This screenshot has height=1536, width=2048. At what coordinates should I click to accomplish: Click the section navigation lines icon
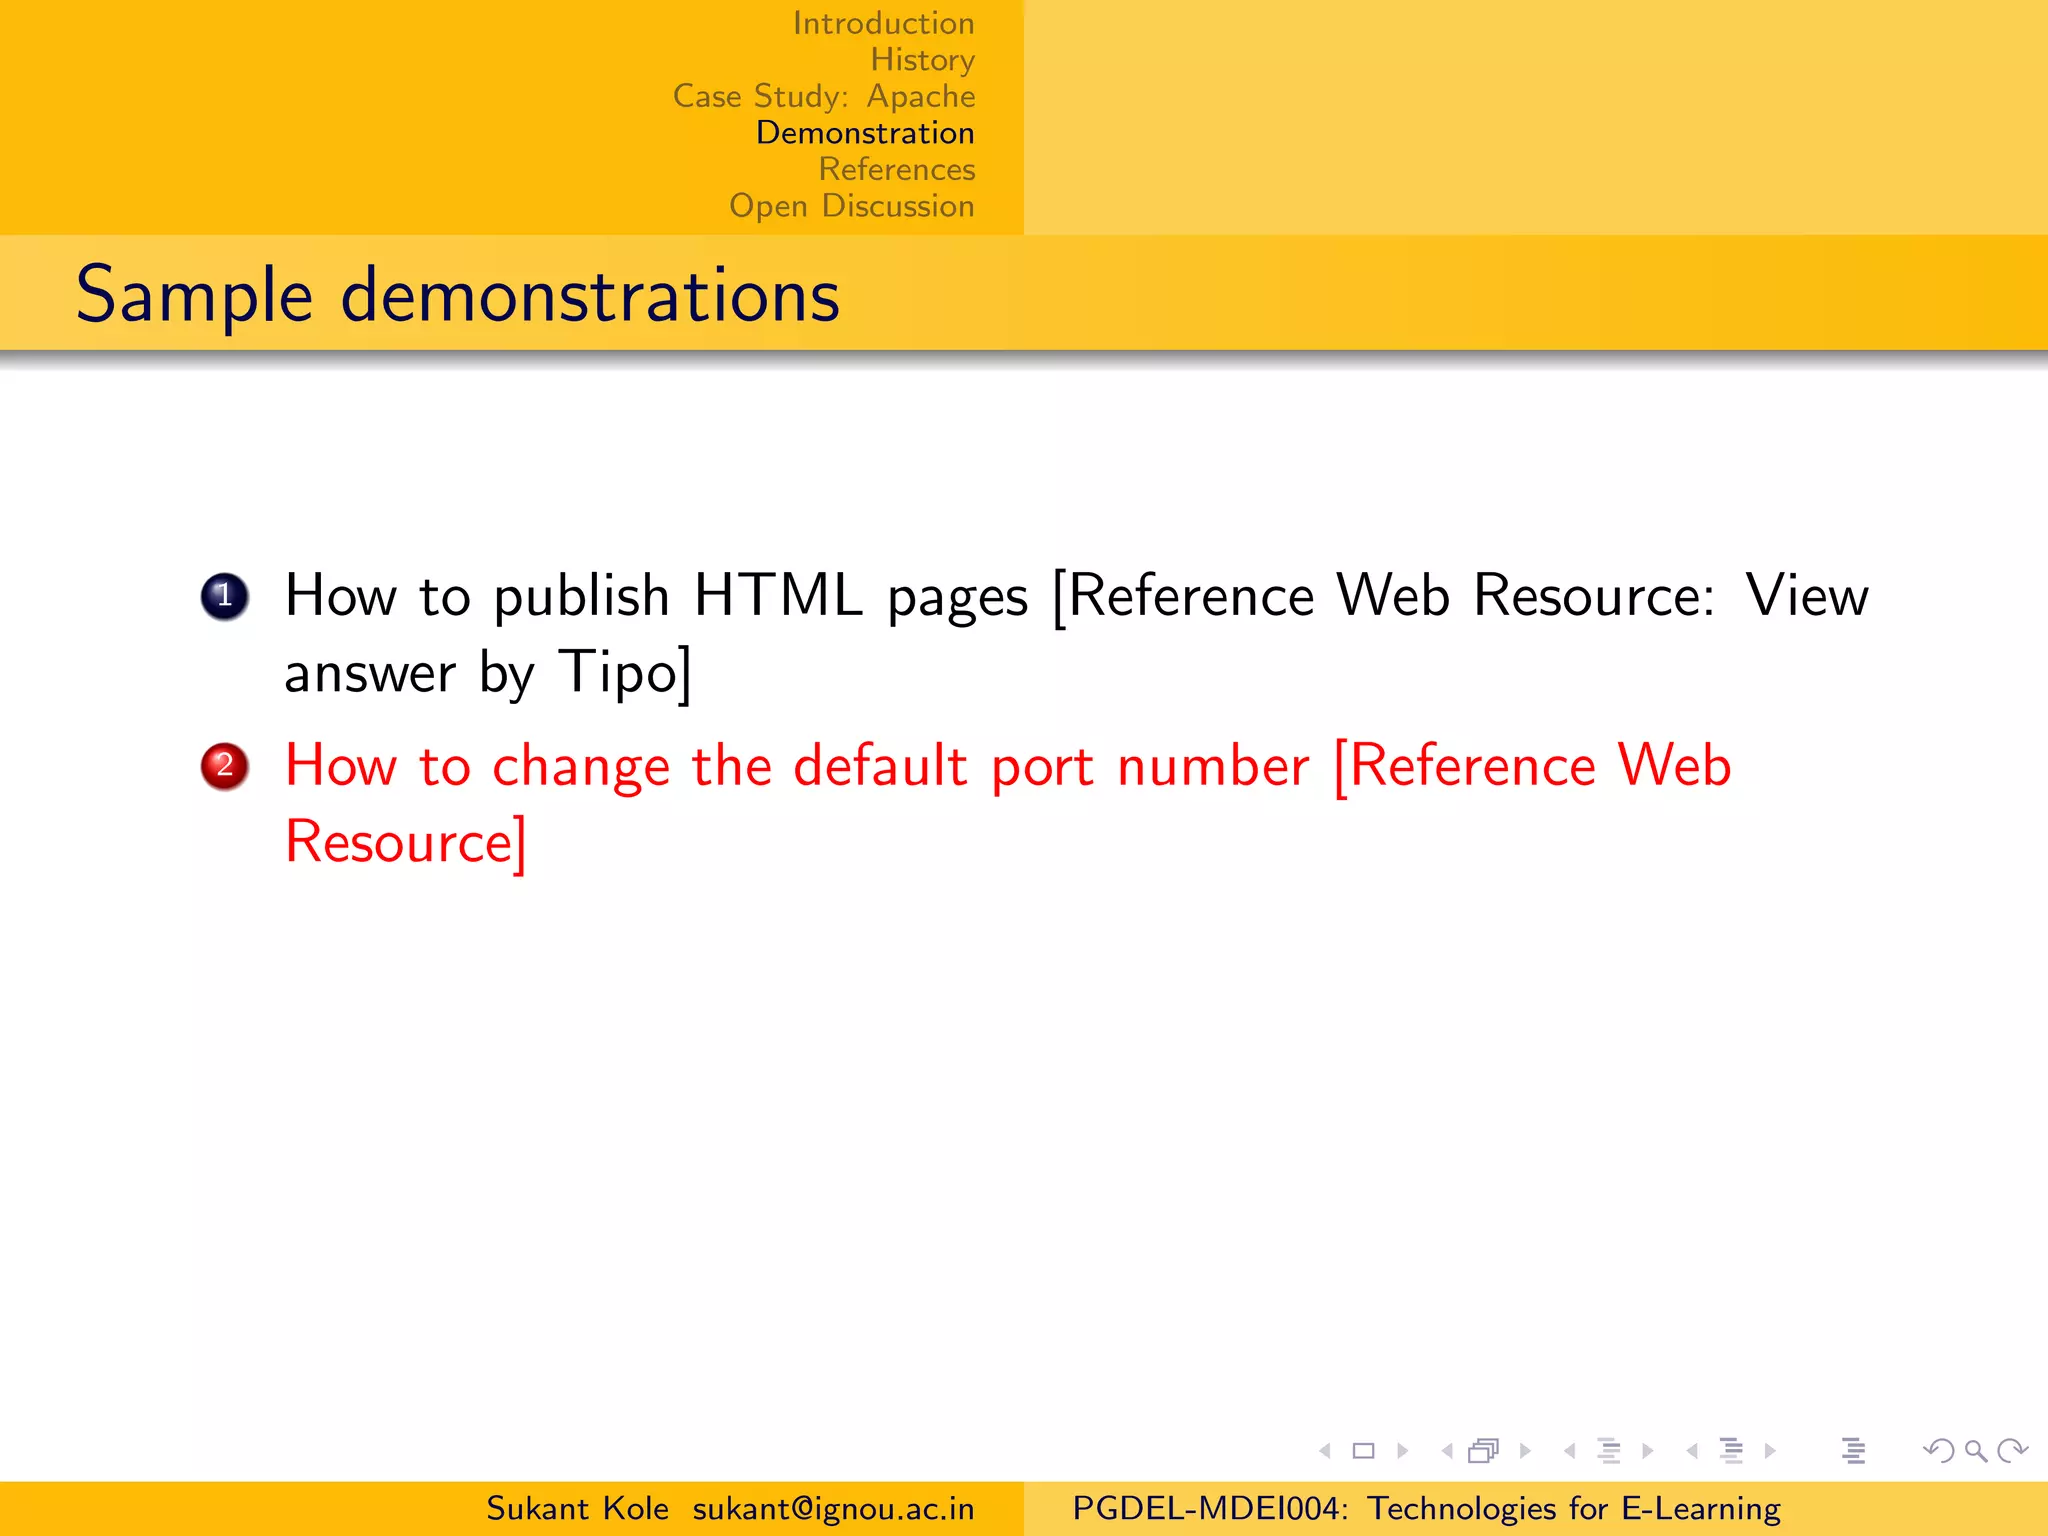[x=1731, y=1451]
